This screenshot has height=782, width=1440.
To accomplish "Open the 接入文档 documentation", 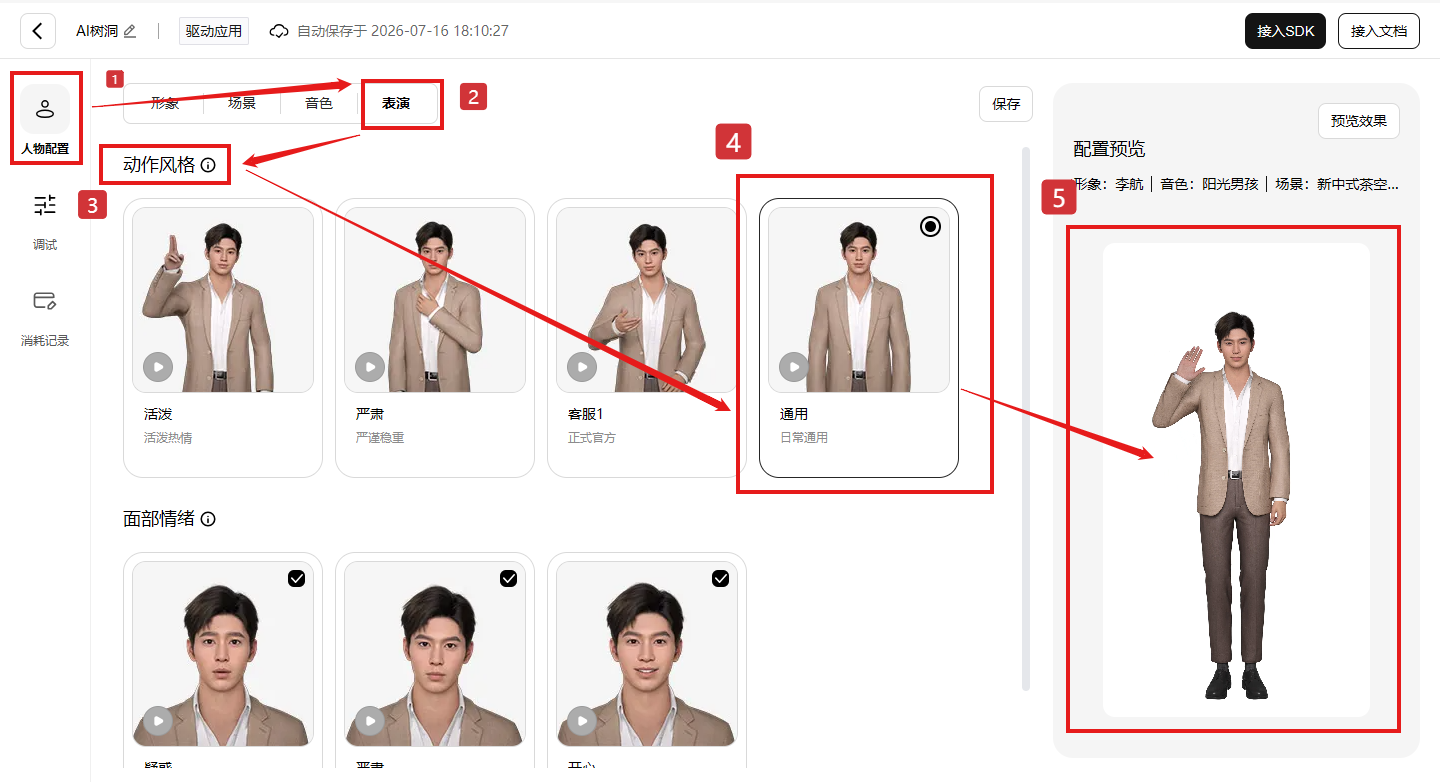I will tap(1379, 31).
